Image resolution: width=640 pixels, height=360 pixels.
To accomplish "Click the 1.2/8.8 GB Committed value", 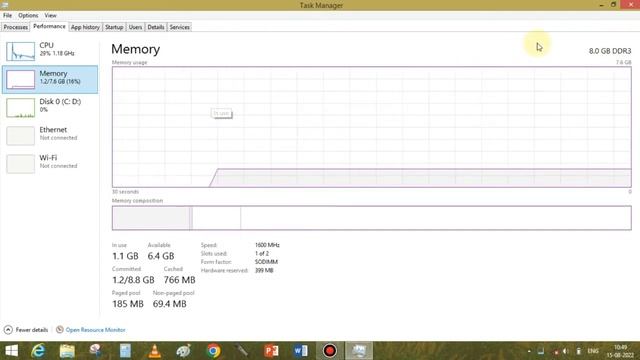I will pos(133,280).
